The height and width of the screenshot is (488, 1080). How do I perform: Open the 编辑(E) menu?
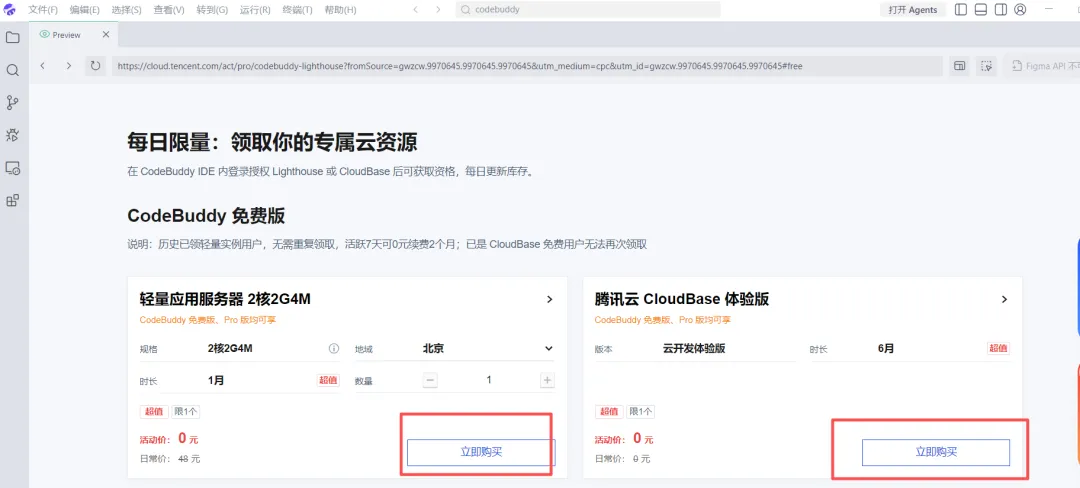pyautogui.click(x=84, y=10)
